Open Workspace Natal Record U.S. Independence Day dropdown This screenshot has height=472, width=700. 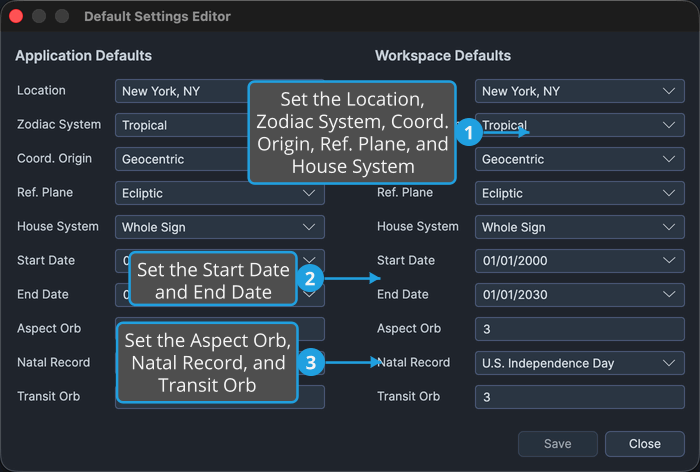tap(579, 363)
